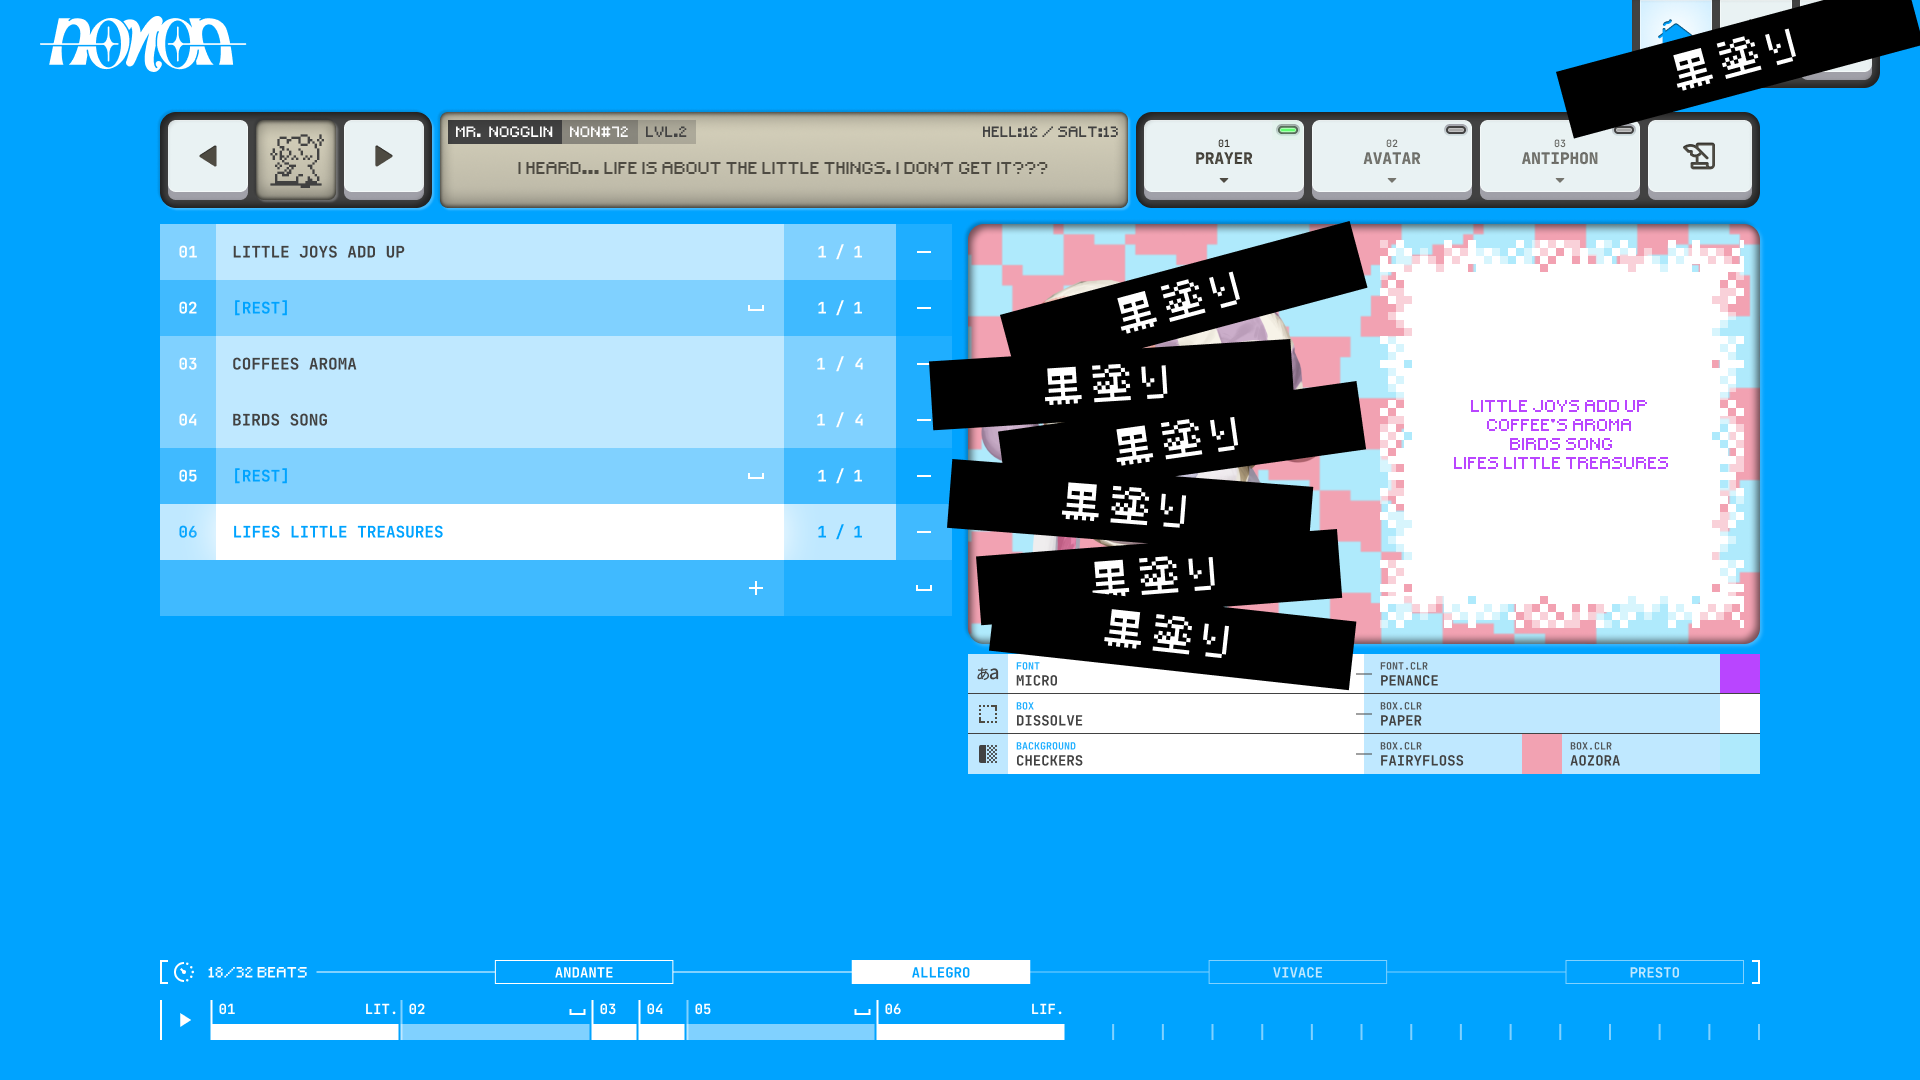Click the minus button beside LITTLE JOYS ADD UP
The height and width of the screenshot is (1080, 1920).
tap(923, 252)
